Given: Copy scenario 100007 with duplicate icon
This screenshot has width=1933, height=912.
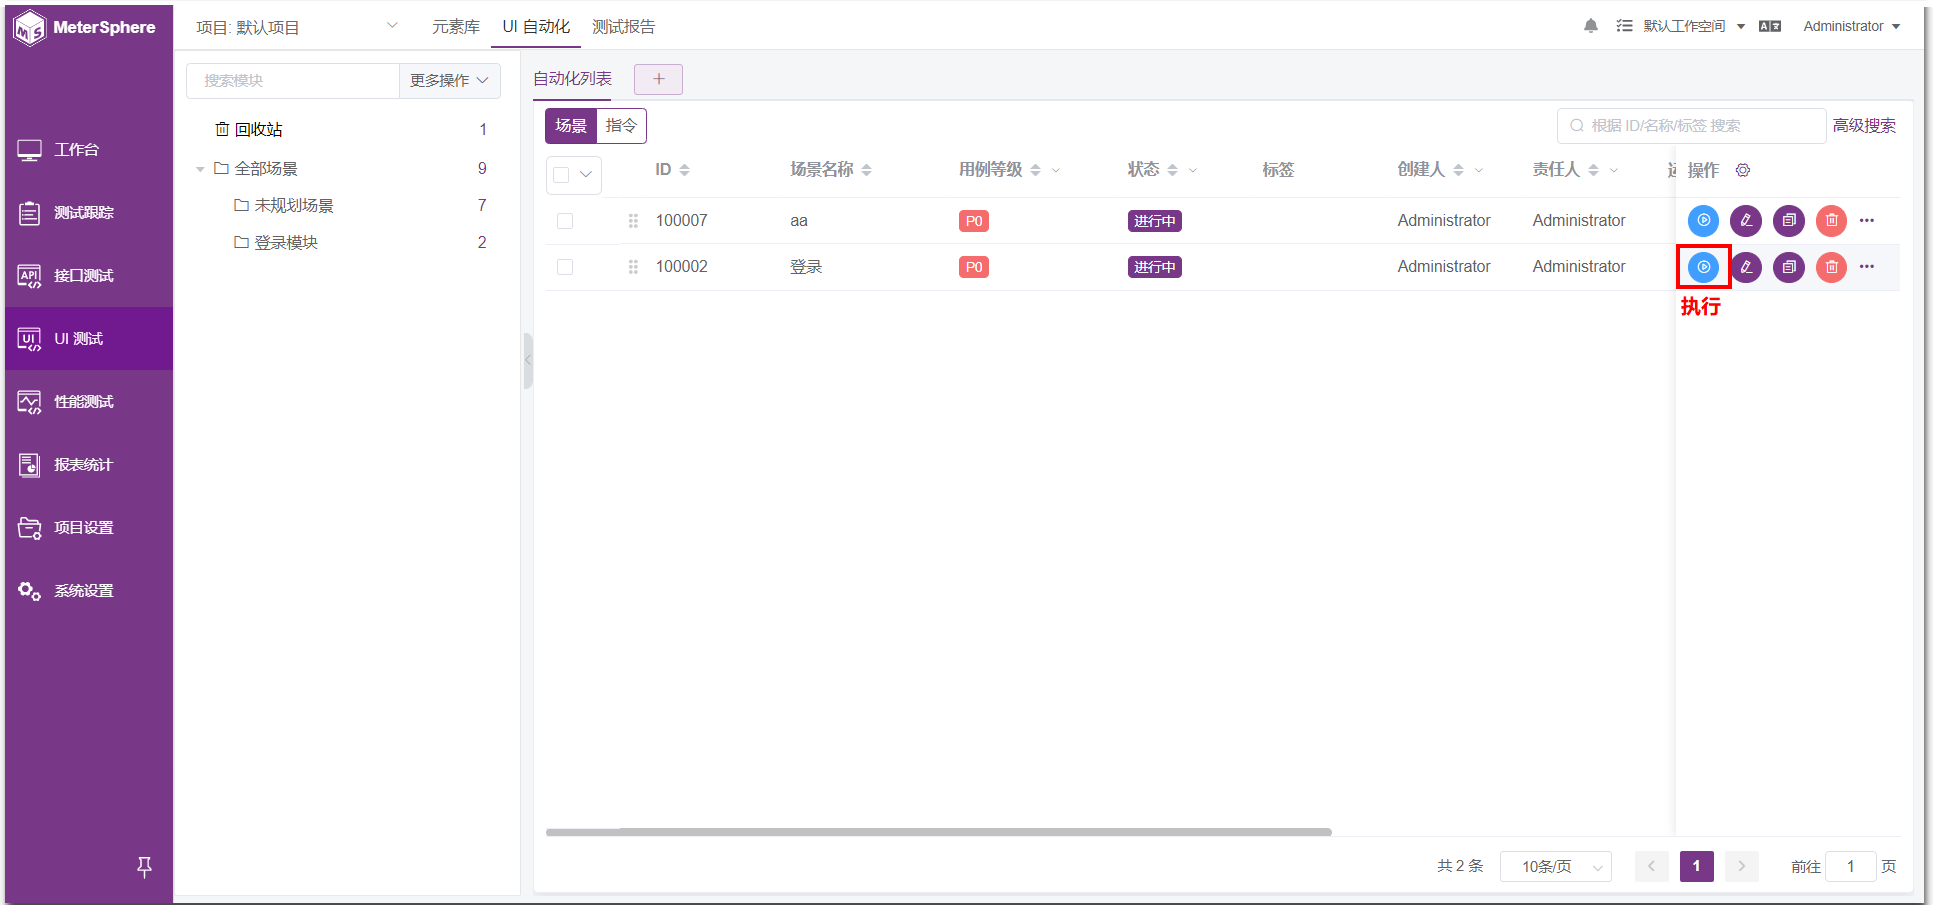Looking at the screenshot, I should point(1789,220).
